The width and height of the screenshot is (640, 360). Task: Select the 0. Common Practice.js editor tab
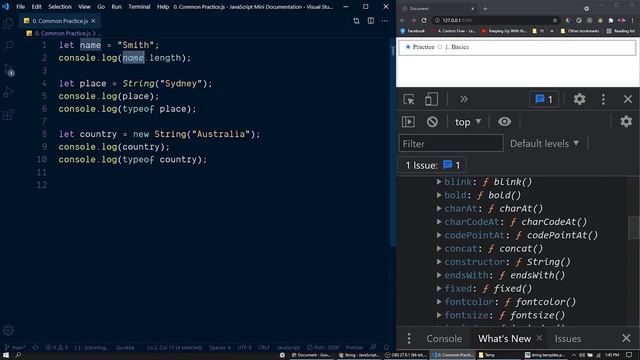pyautogui.click(x=60, y=21)
